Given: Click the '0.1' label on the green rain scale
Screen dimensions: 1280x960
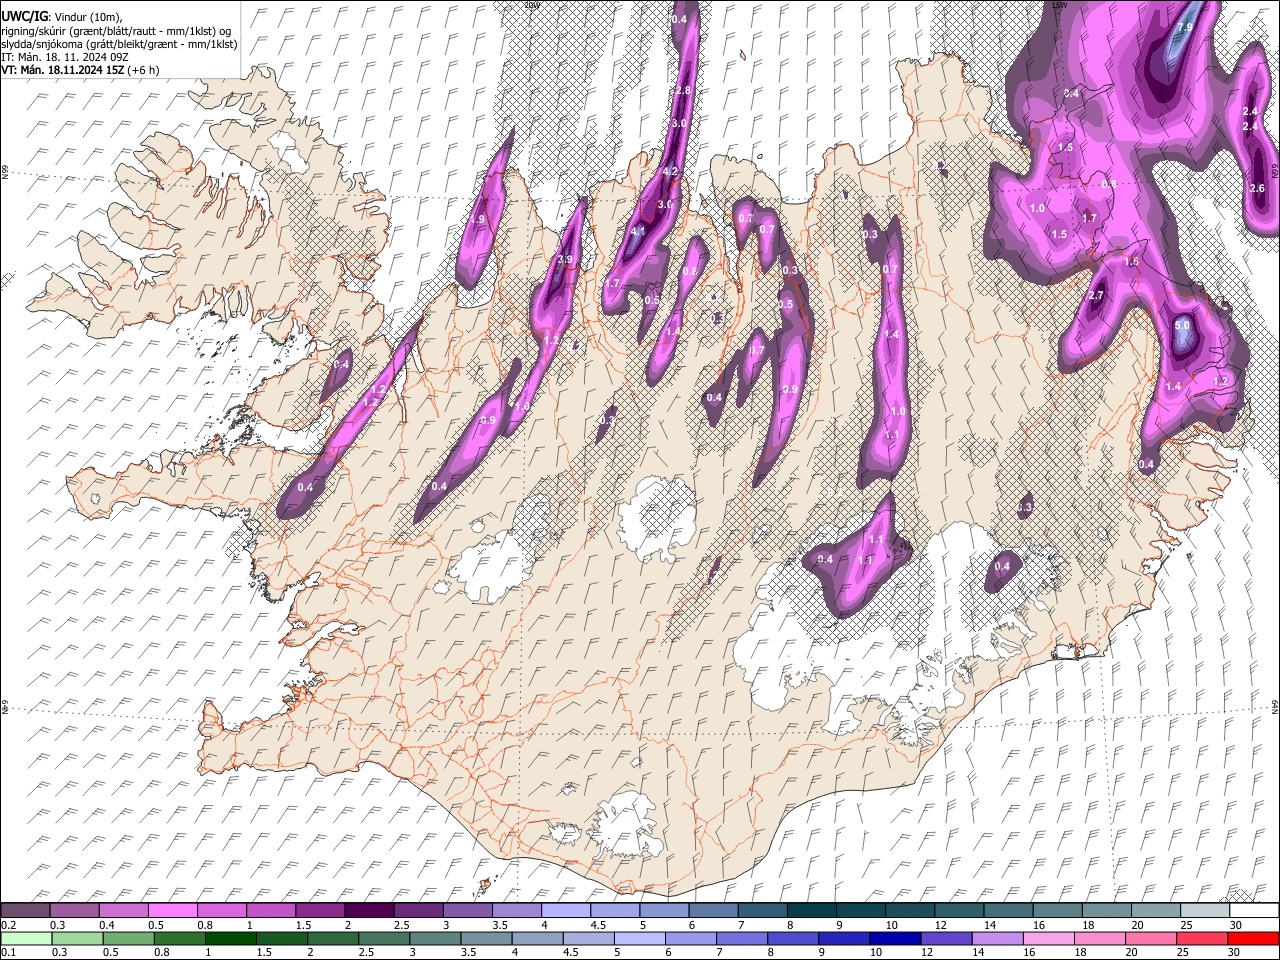Looking at the screenshot, I should [x=8, y=952].
